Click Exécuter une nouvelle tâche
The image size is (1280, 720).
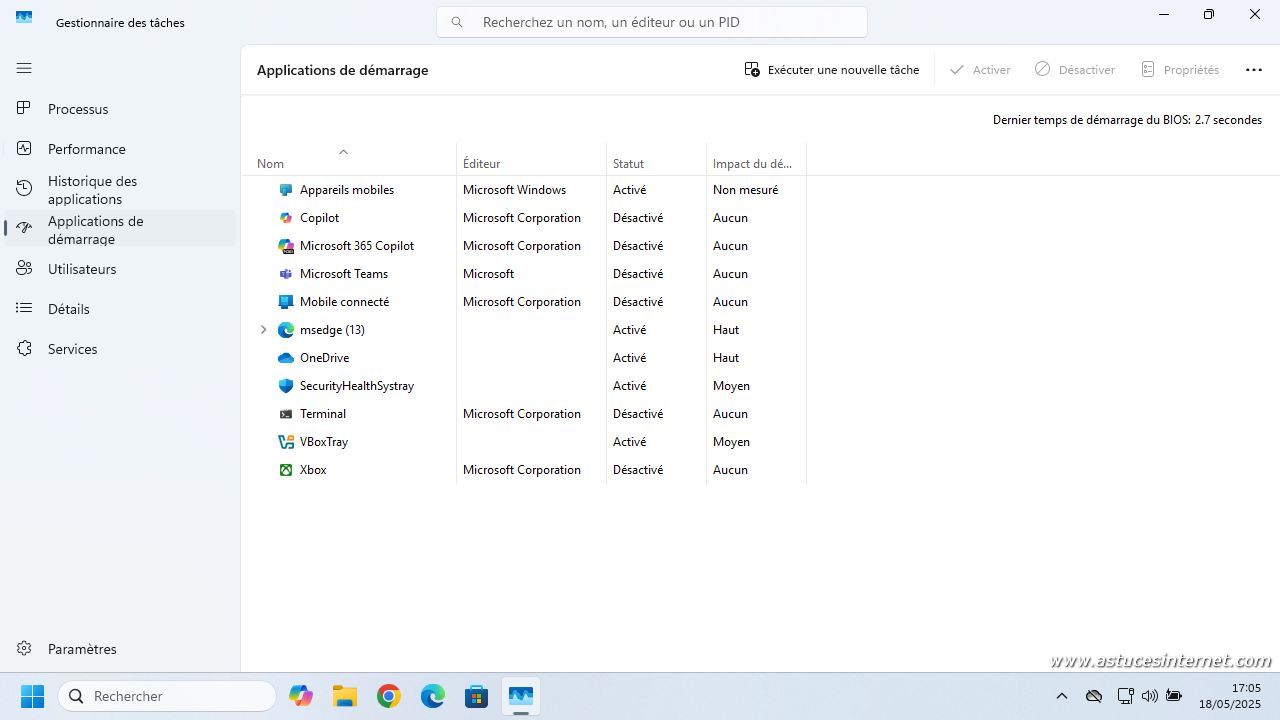pyautogui.click(x=832, y=70)
